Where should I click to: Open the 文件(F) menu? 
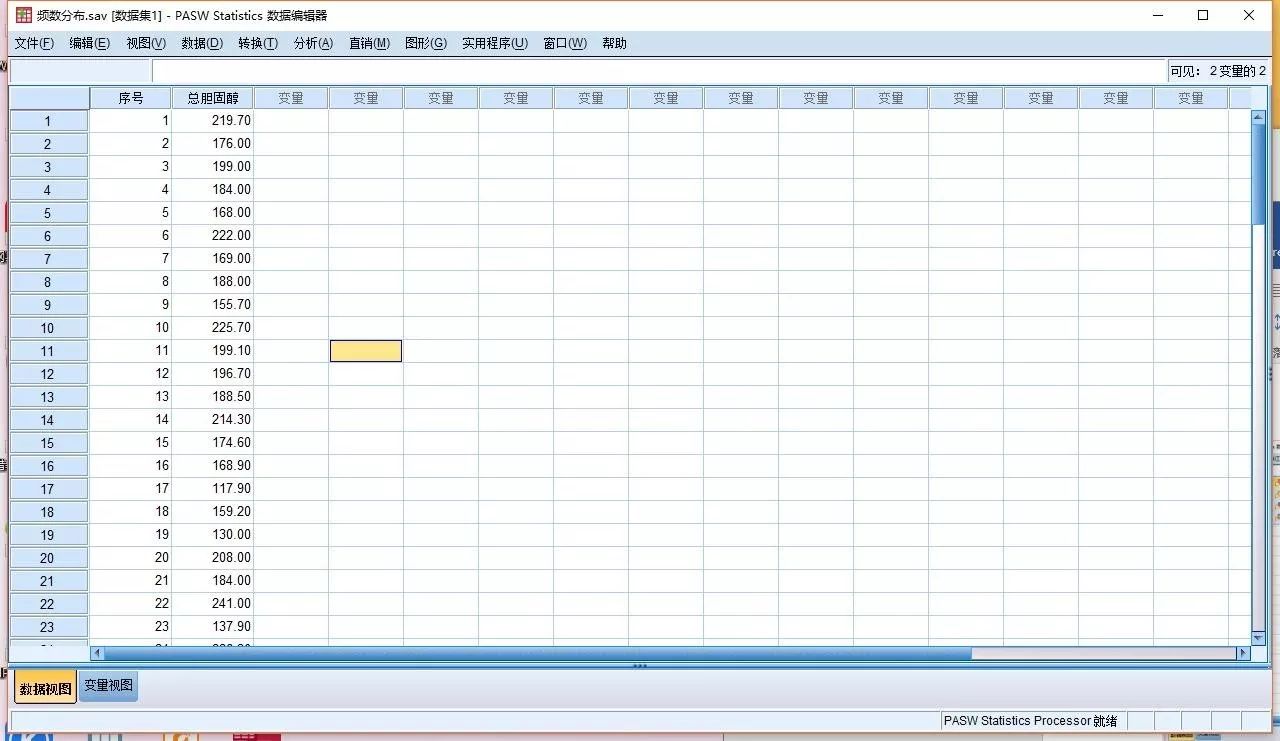(x=34, y=43)
